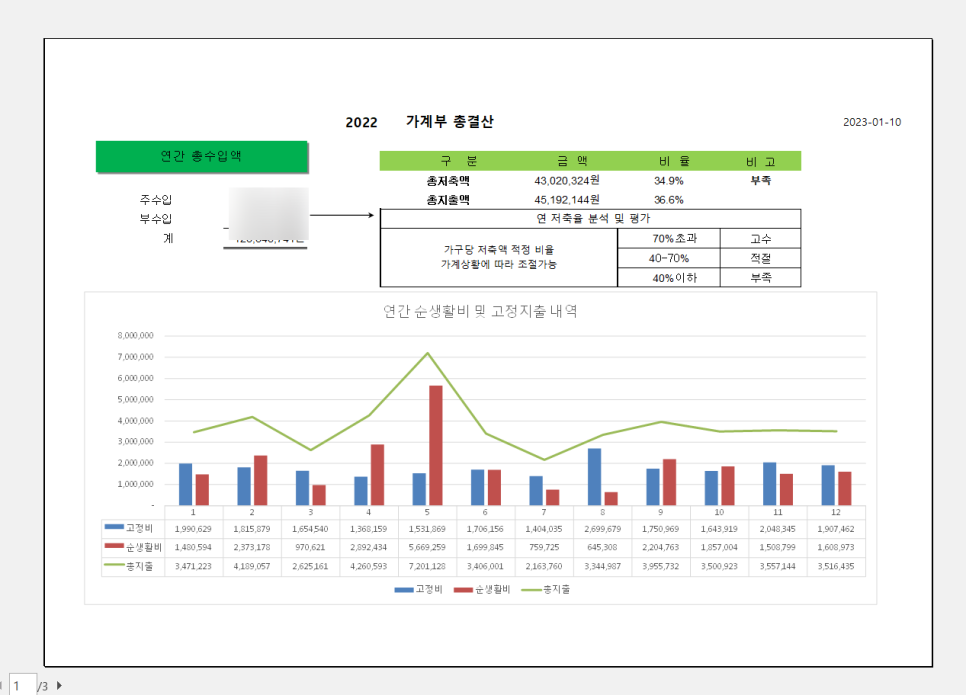966x695 pixels.
Task: Click the '금 액' column header
Action: (572, 161)
